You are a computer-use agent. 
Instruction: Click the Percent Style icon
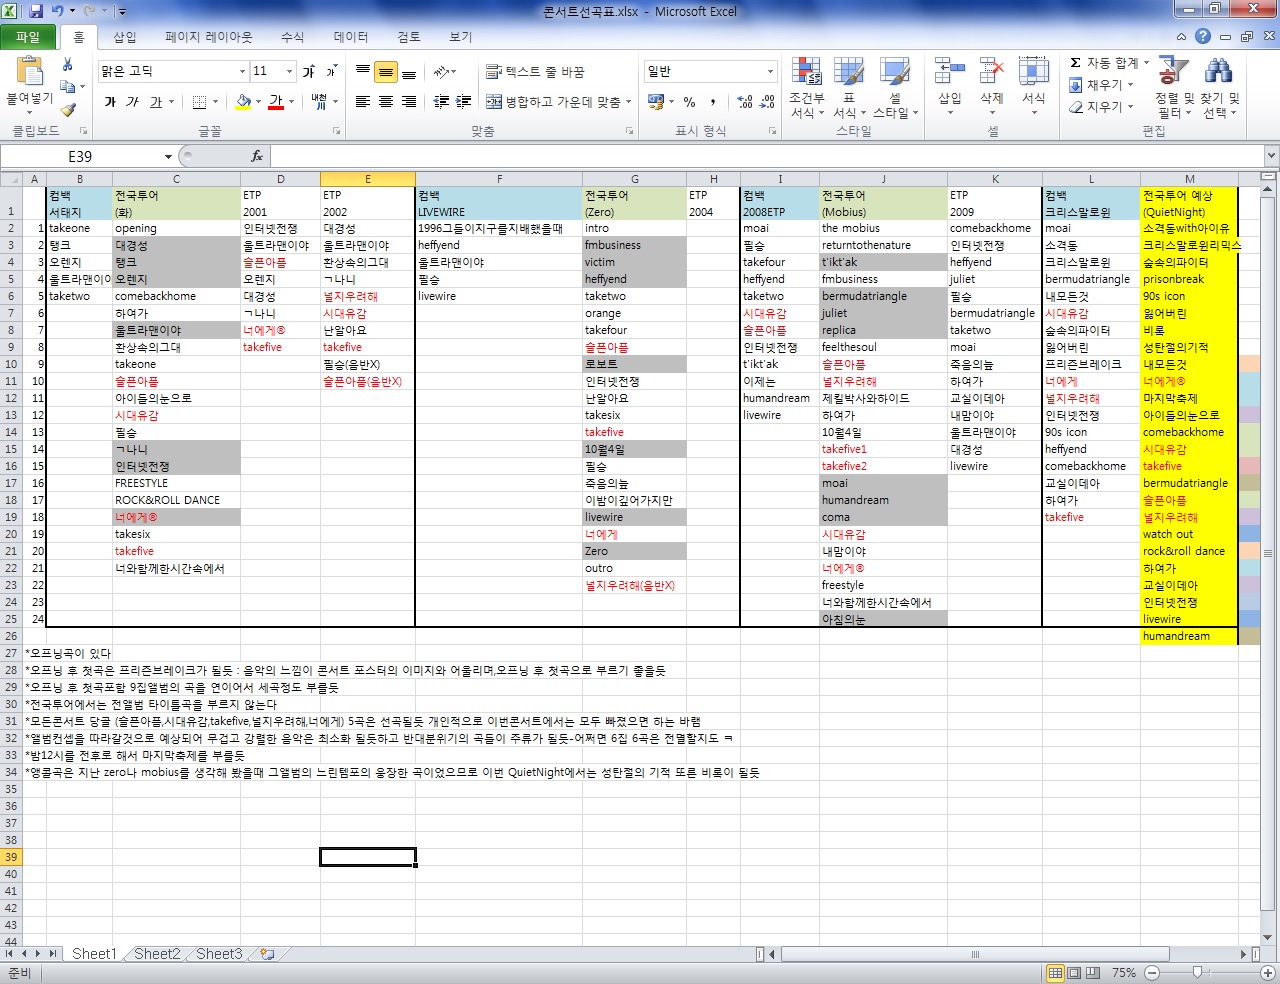(x=689, y=102)
